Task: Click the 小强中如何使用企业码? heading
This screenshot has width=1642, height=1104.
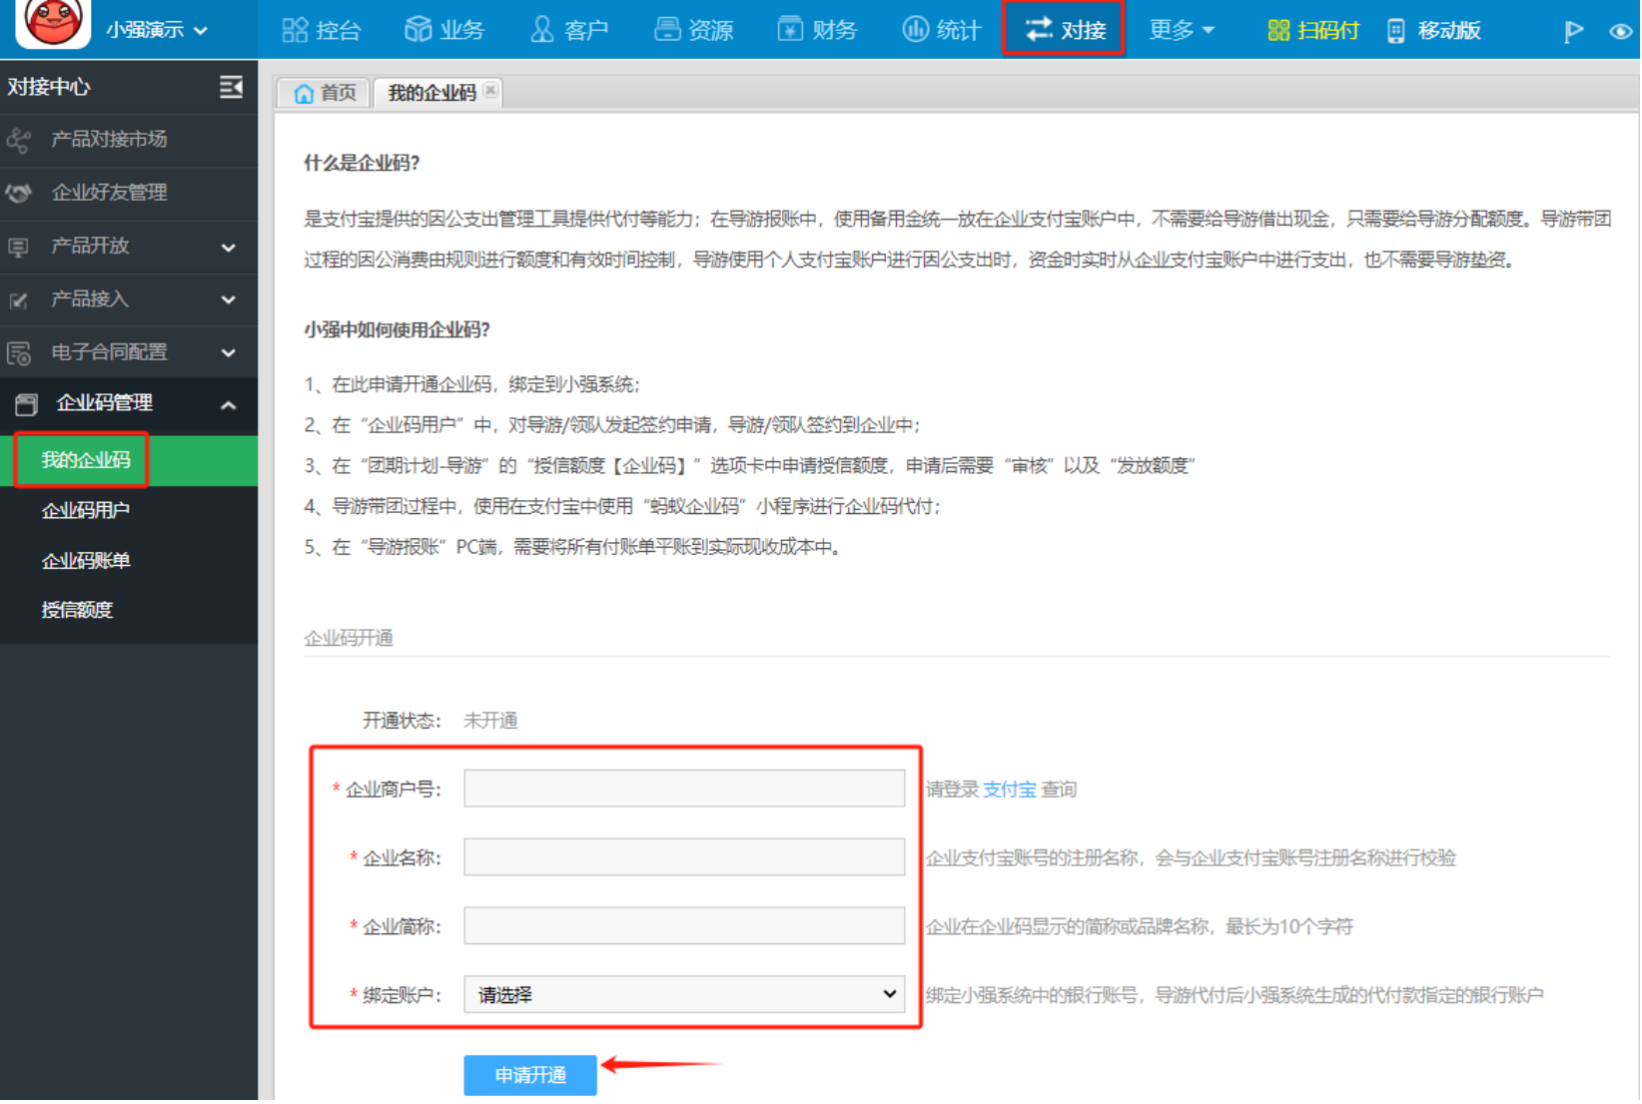Action: tap(397, 330)
